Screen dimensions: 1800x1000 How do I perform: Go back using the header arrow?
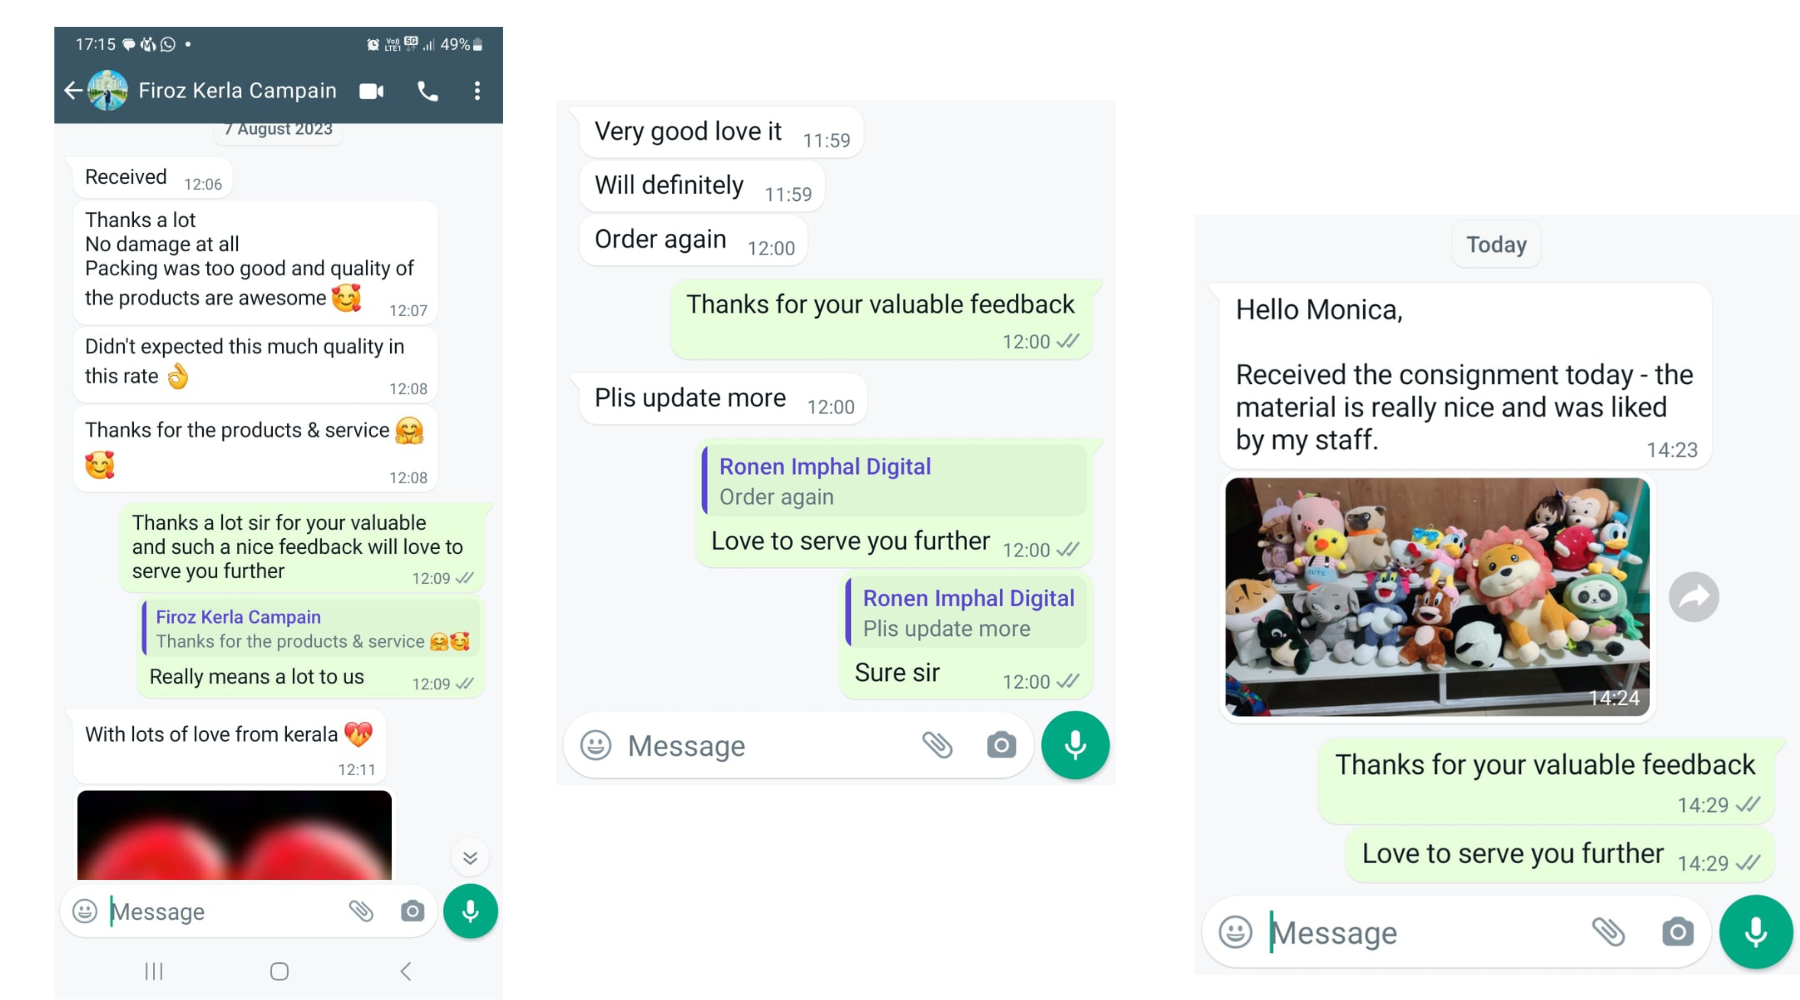coord(73,90)
